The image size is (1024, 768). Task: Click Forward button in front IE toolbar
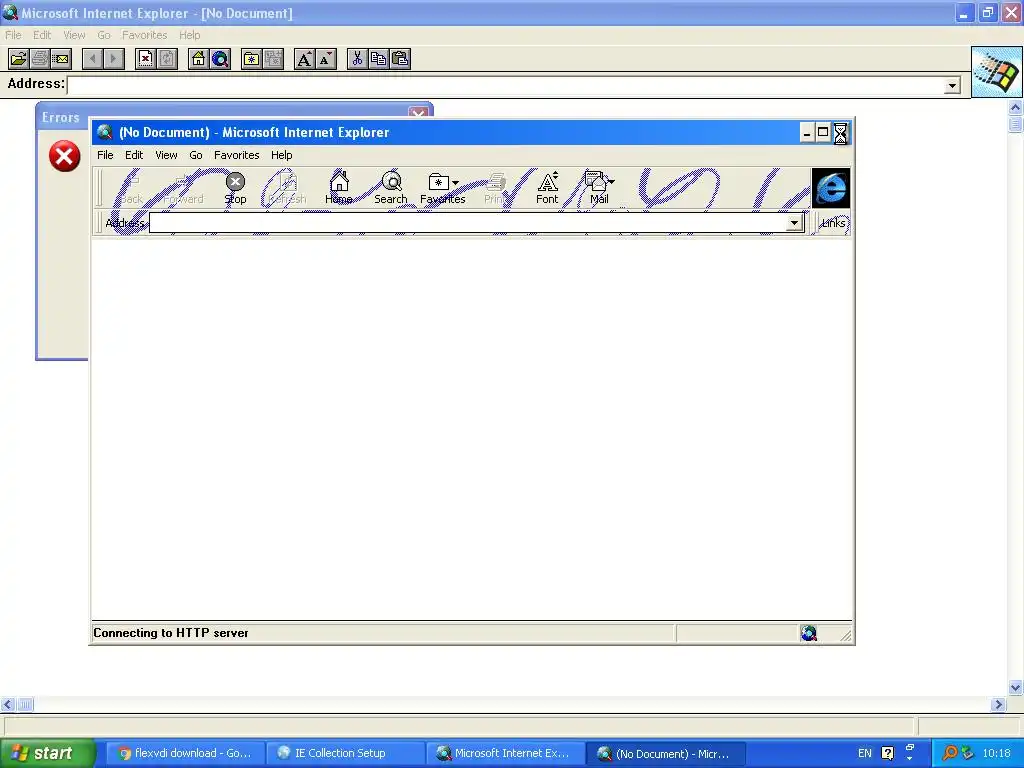coord(183,187)
